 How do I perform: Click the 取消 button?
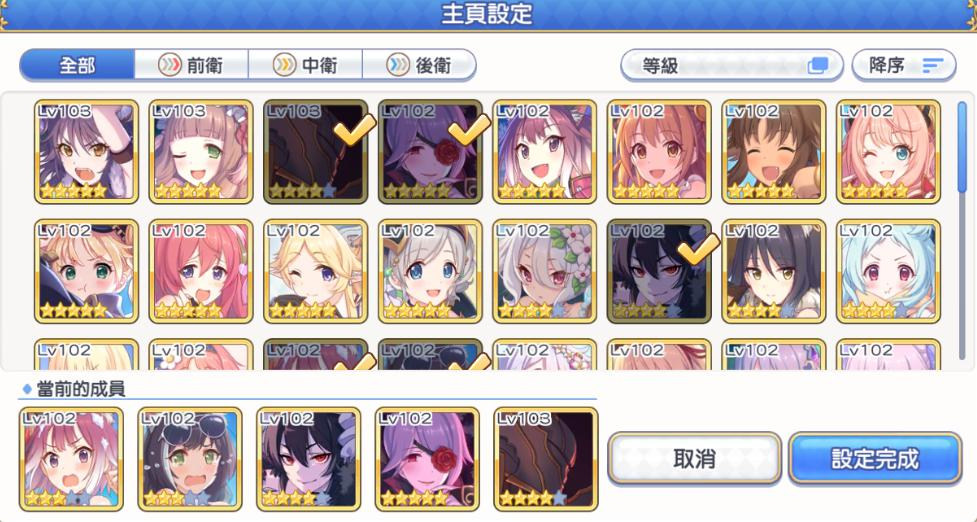[x=694, y=458]
